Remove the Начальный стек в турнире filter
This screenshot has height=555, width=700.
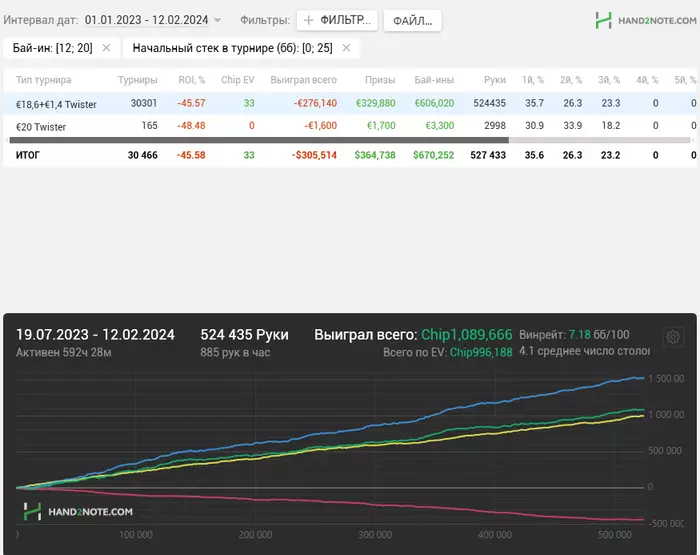click(346, 48)
